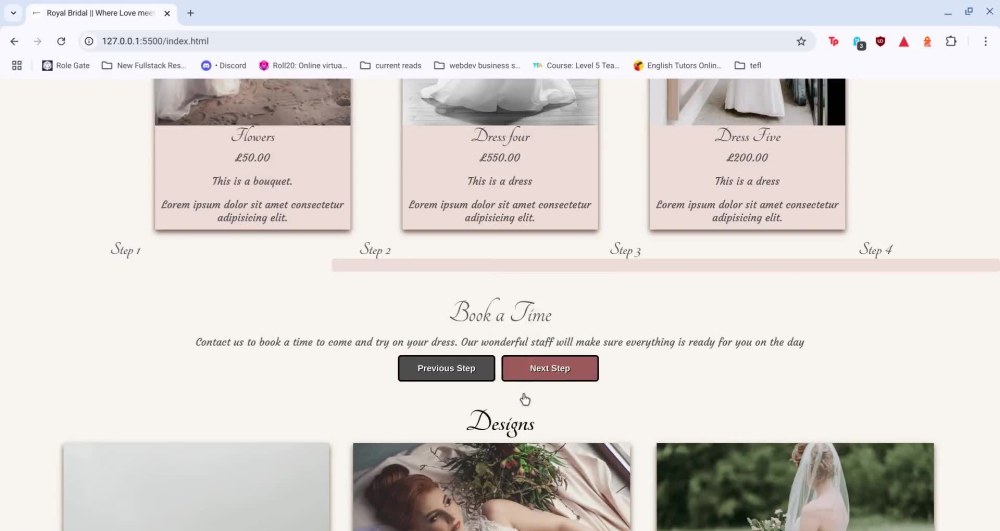1000x531 pixels.
Task: Click the 'Contact us to book' paragraph
Action: click(x=500, y=342)
